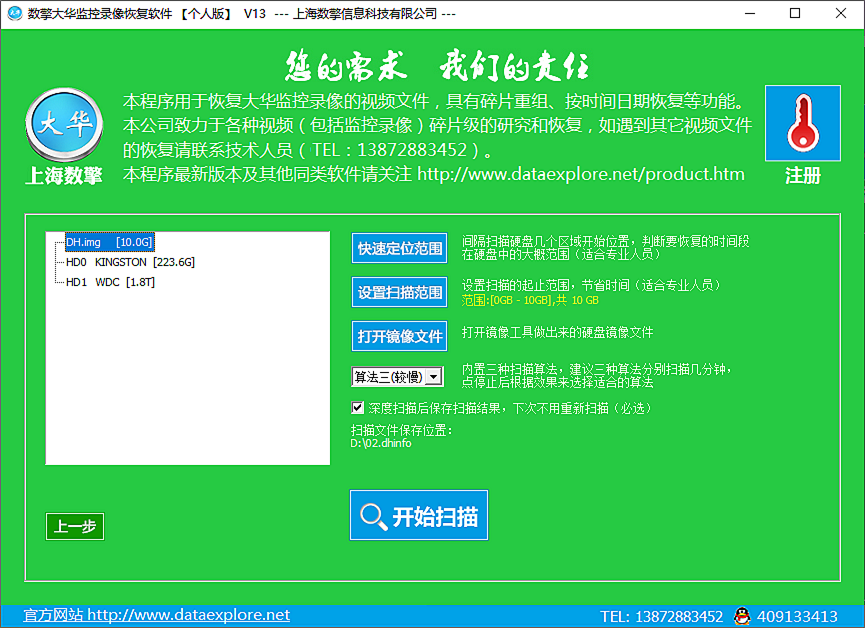
Task: Click the scan range text 范围:[0GB - 10GB]
Action: (530, 300)
